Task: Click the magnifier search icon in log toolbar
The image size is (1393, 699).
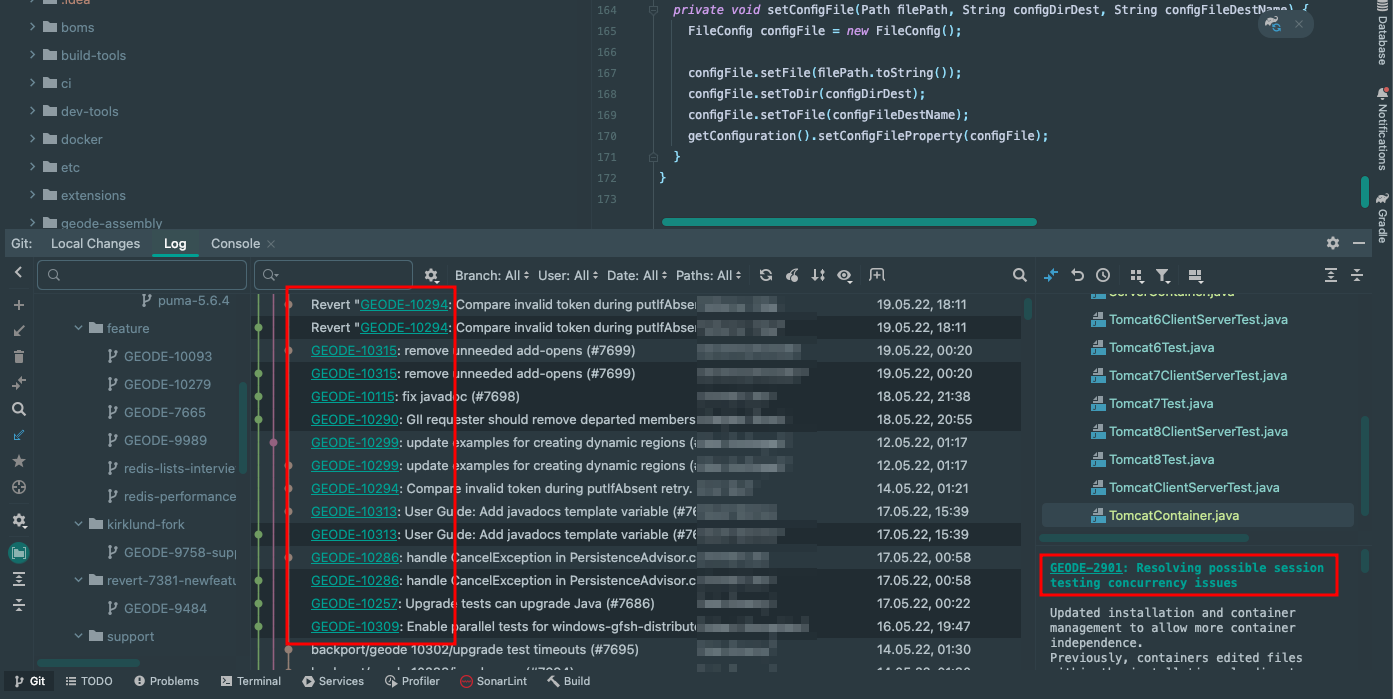Action: [x=1019, y=275]
